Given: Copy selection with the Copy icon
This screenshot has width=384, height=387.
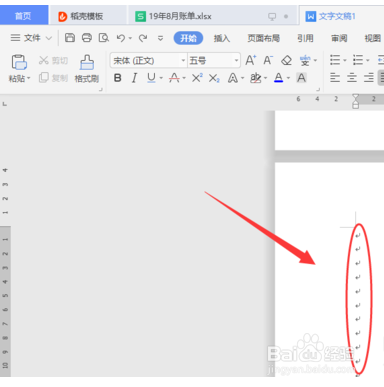Looking at the screenshot, I should coord(44,78).
